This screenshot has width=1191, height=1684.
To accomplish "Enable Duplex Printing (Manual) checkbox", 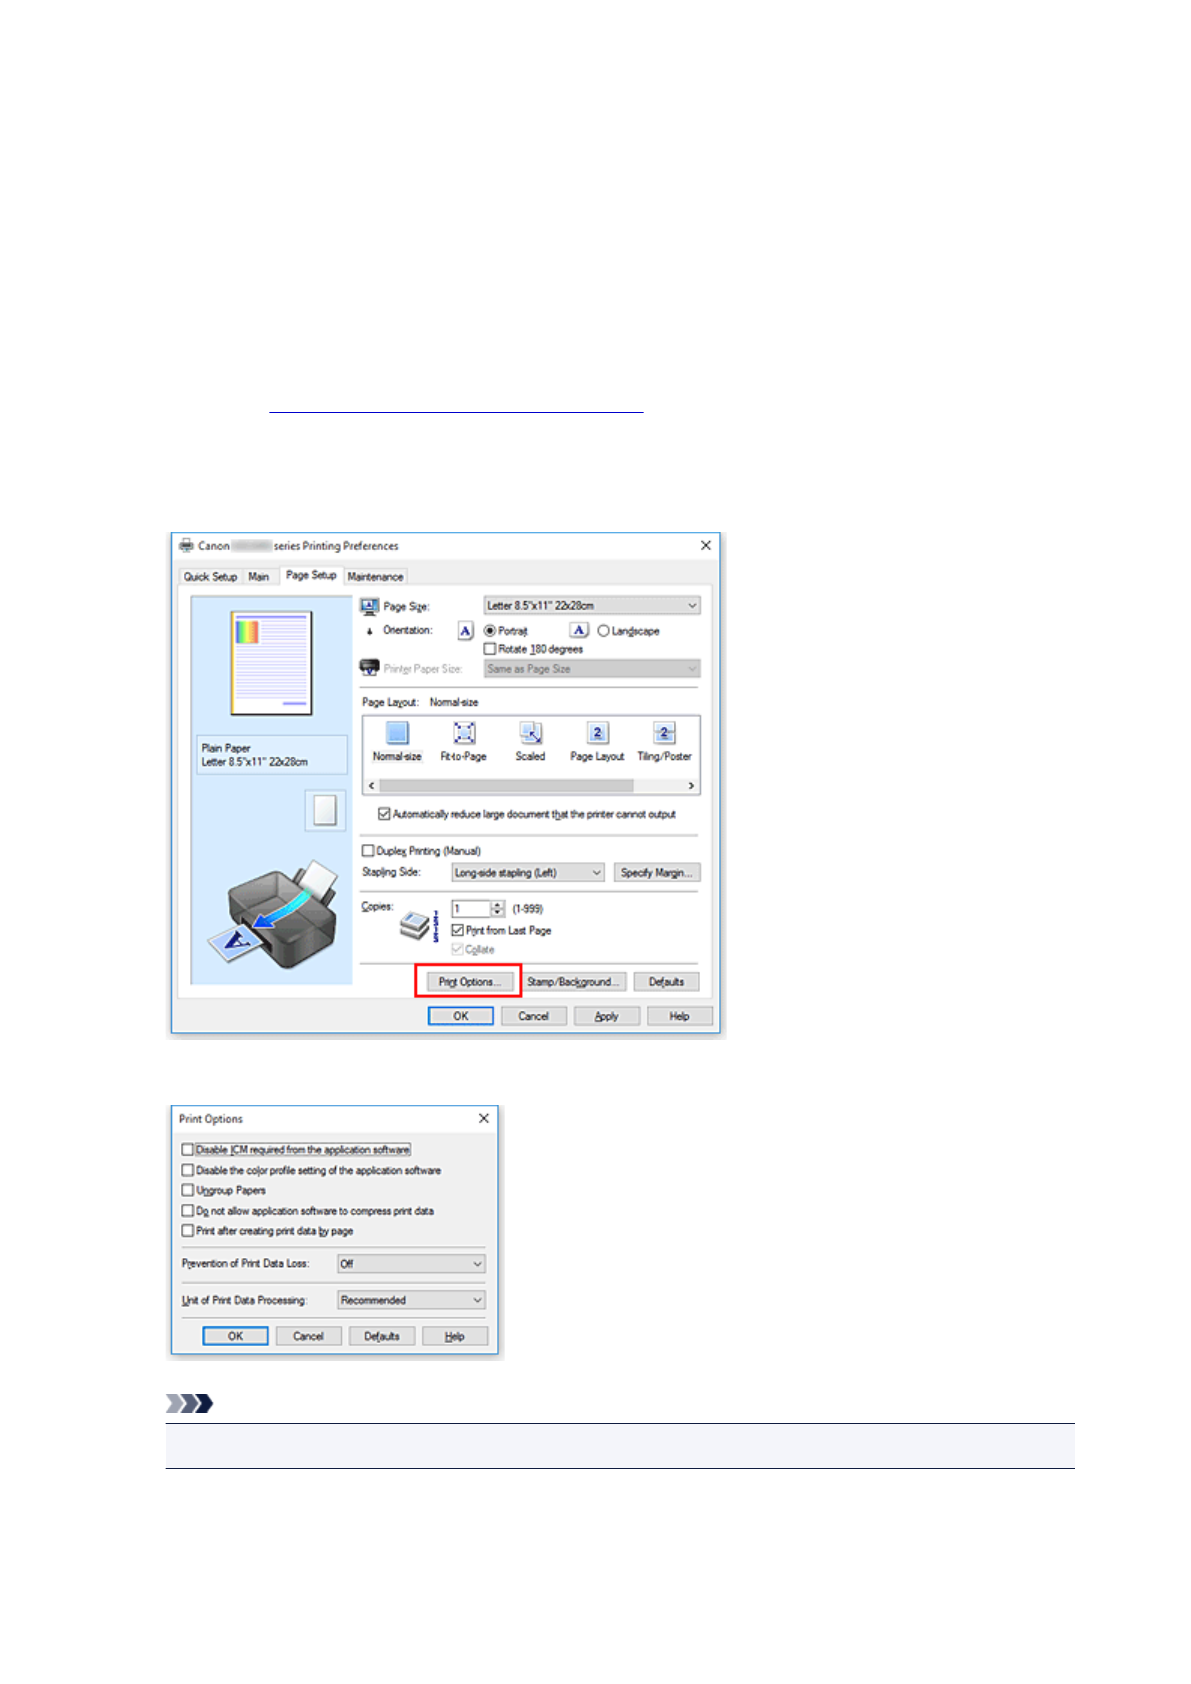I will [x=368, y=851].
